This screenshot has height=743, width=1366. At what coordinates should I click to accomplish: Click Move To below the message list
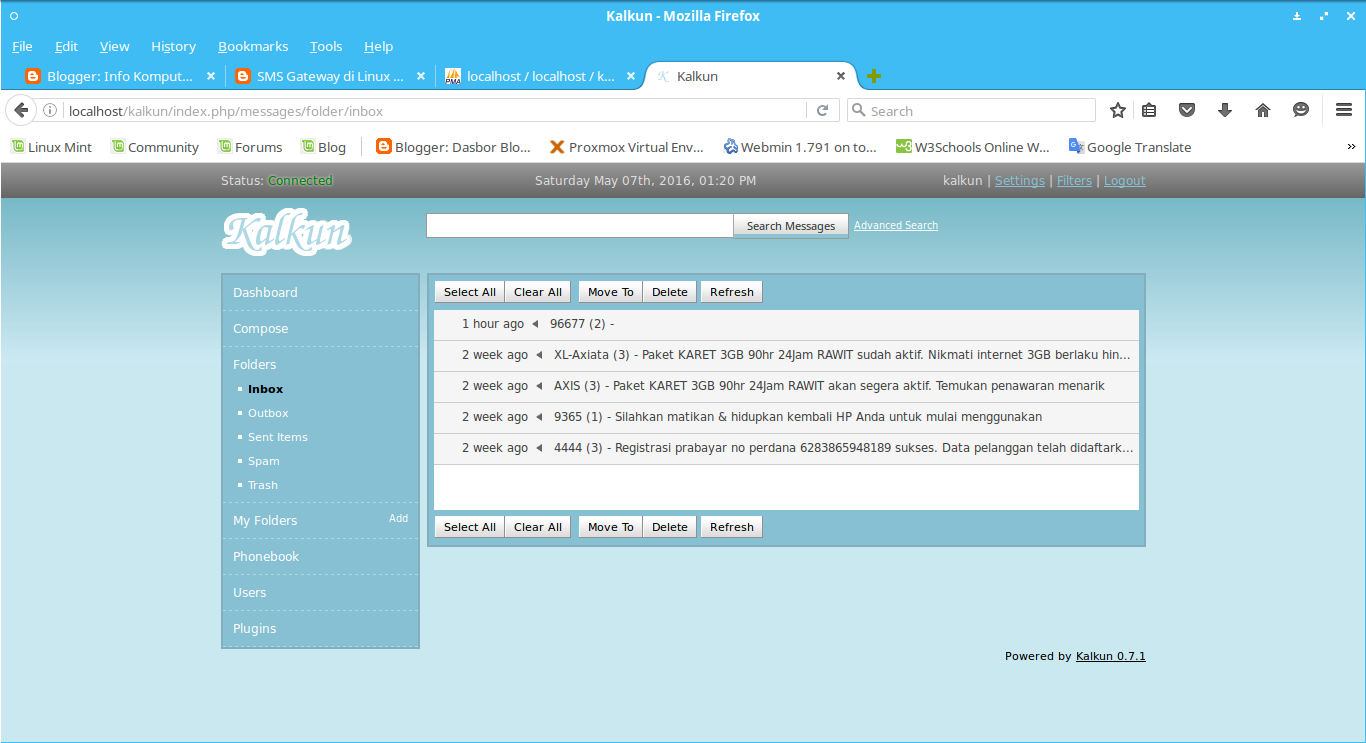(611, 527)
